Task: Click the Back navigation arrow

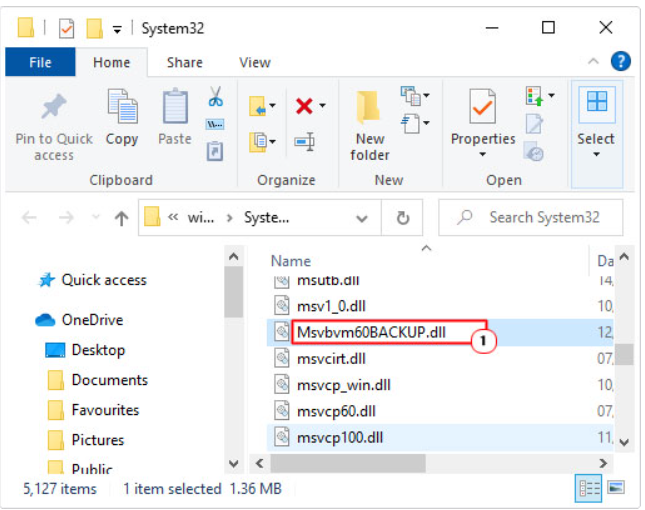Action: [x=29, y=217]
